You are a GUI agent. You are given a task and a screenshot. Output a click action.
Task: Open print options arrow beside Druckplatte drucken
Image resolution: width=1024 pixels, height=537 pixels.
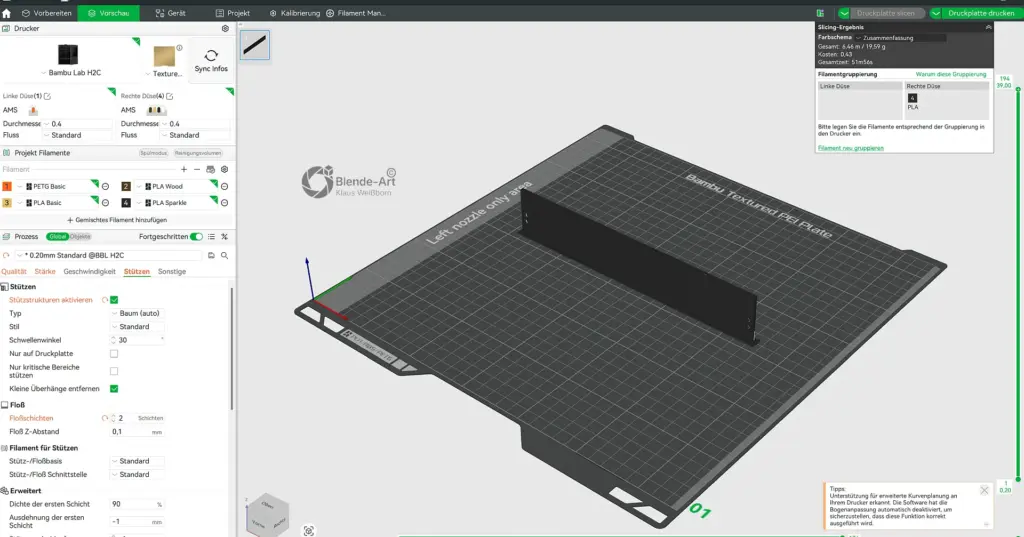pos(936,13)
